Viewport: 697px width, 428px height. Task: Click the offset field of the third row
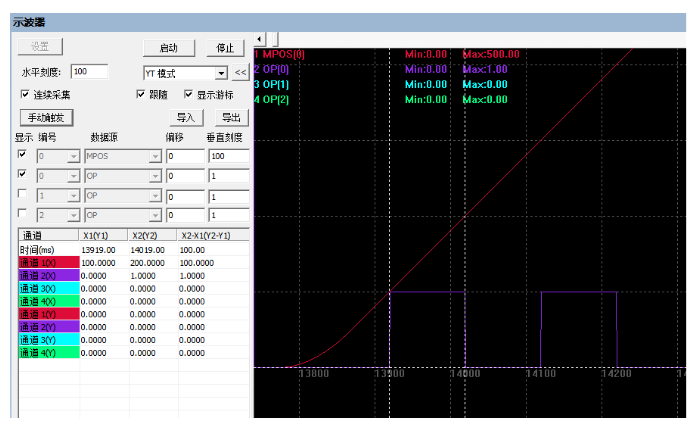185,196
